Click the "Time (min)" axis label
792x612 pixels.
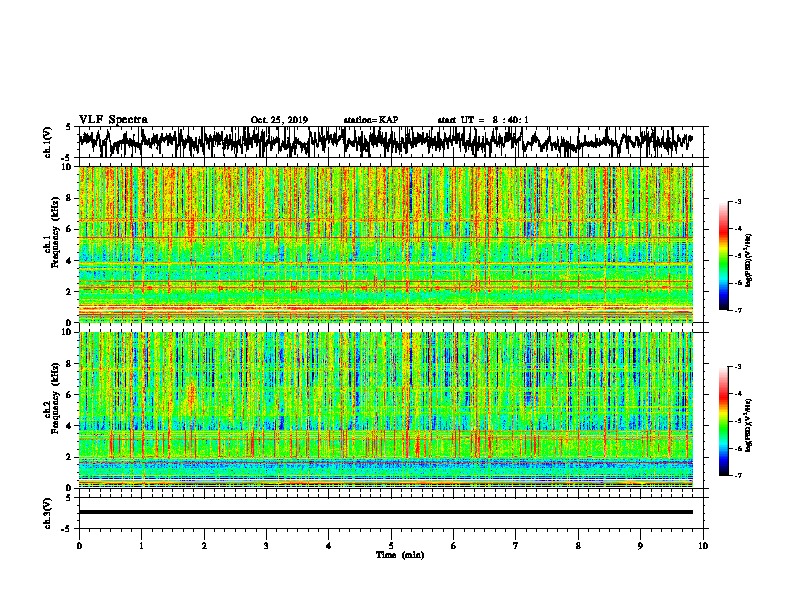point(400,555)
